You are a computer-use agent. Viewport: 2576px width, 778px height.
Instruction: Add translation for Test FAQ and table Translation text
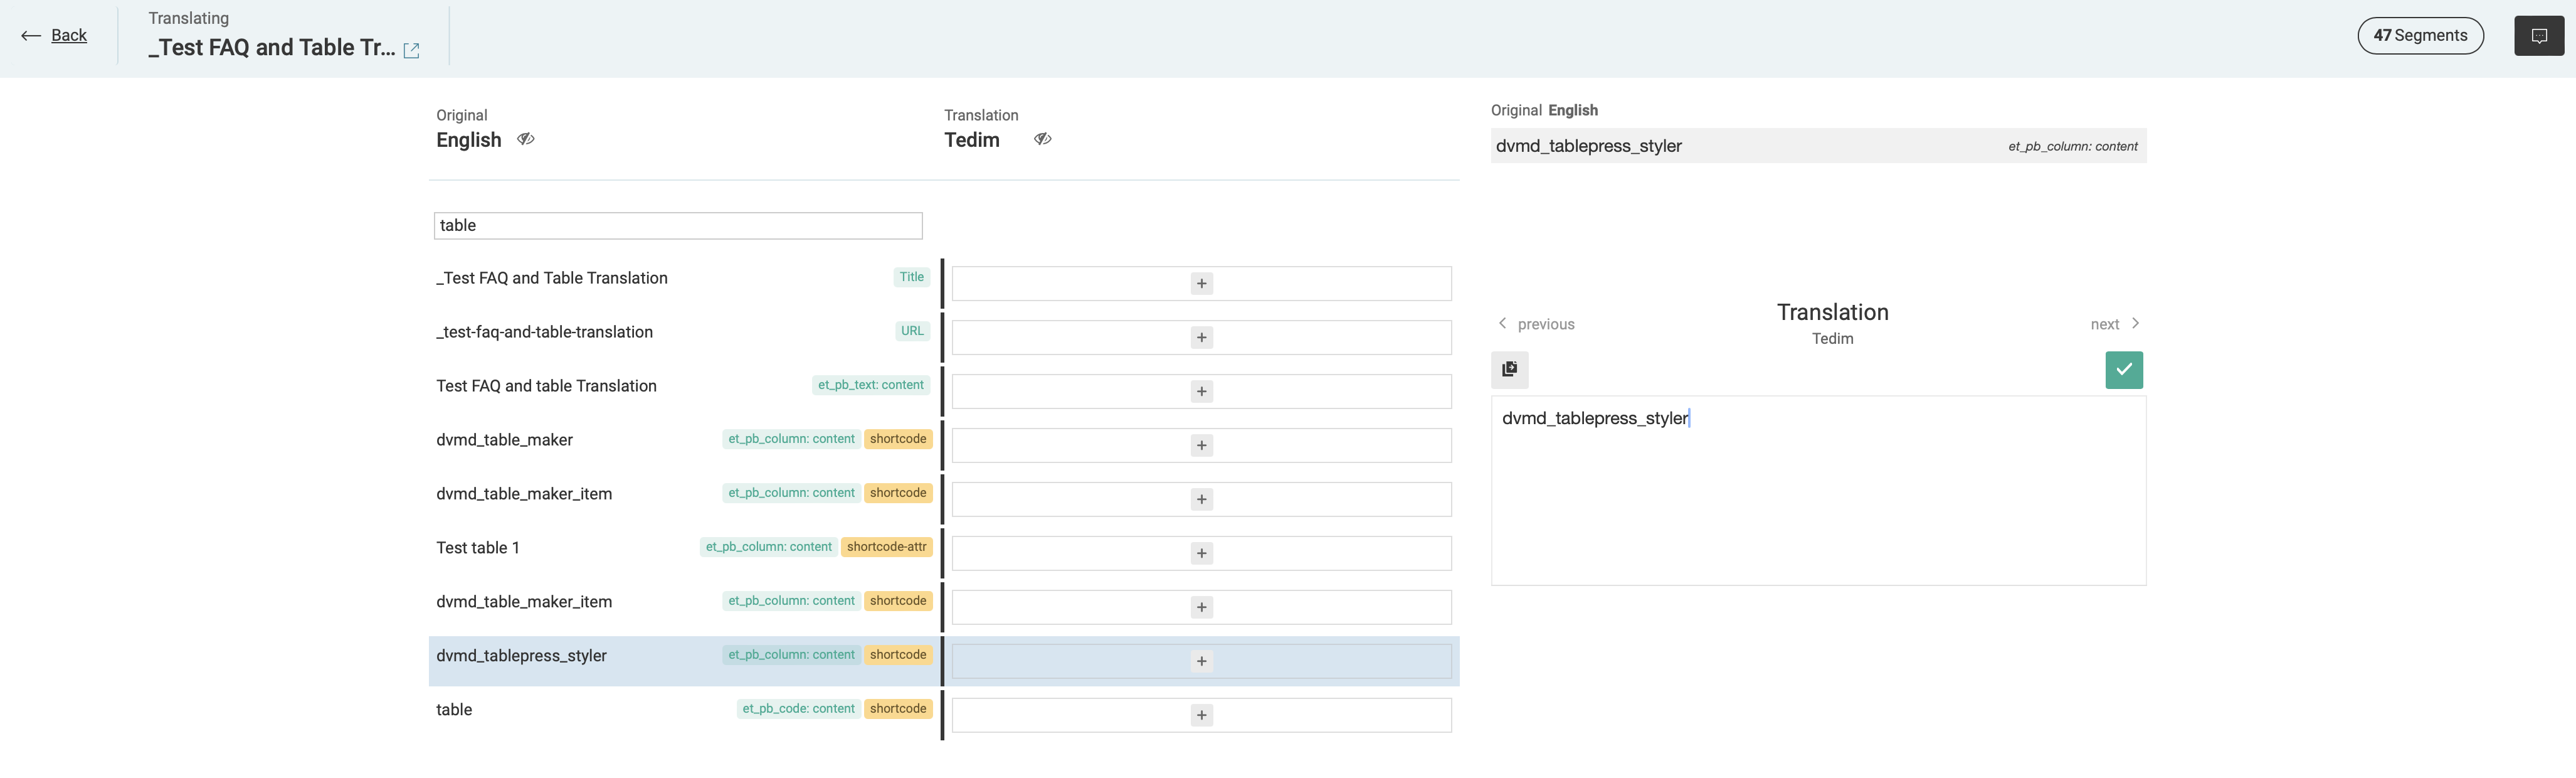1202,391
